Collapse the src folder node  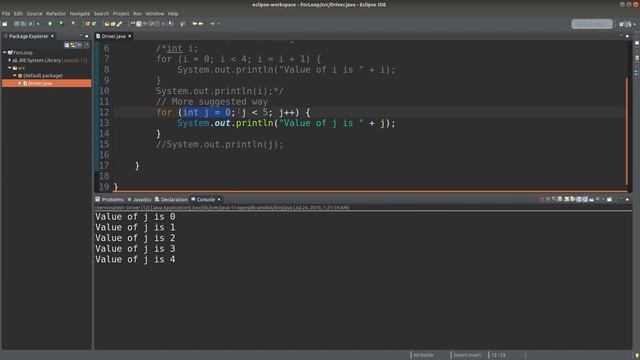[10, 68]
